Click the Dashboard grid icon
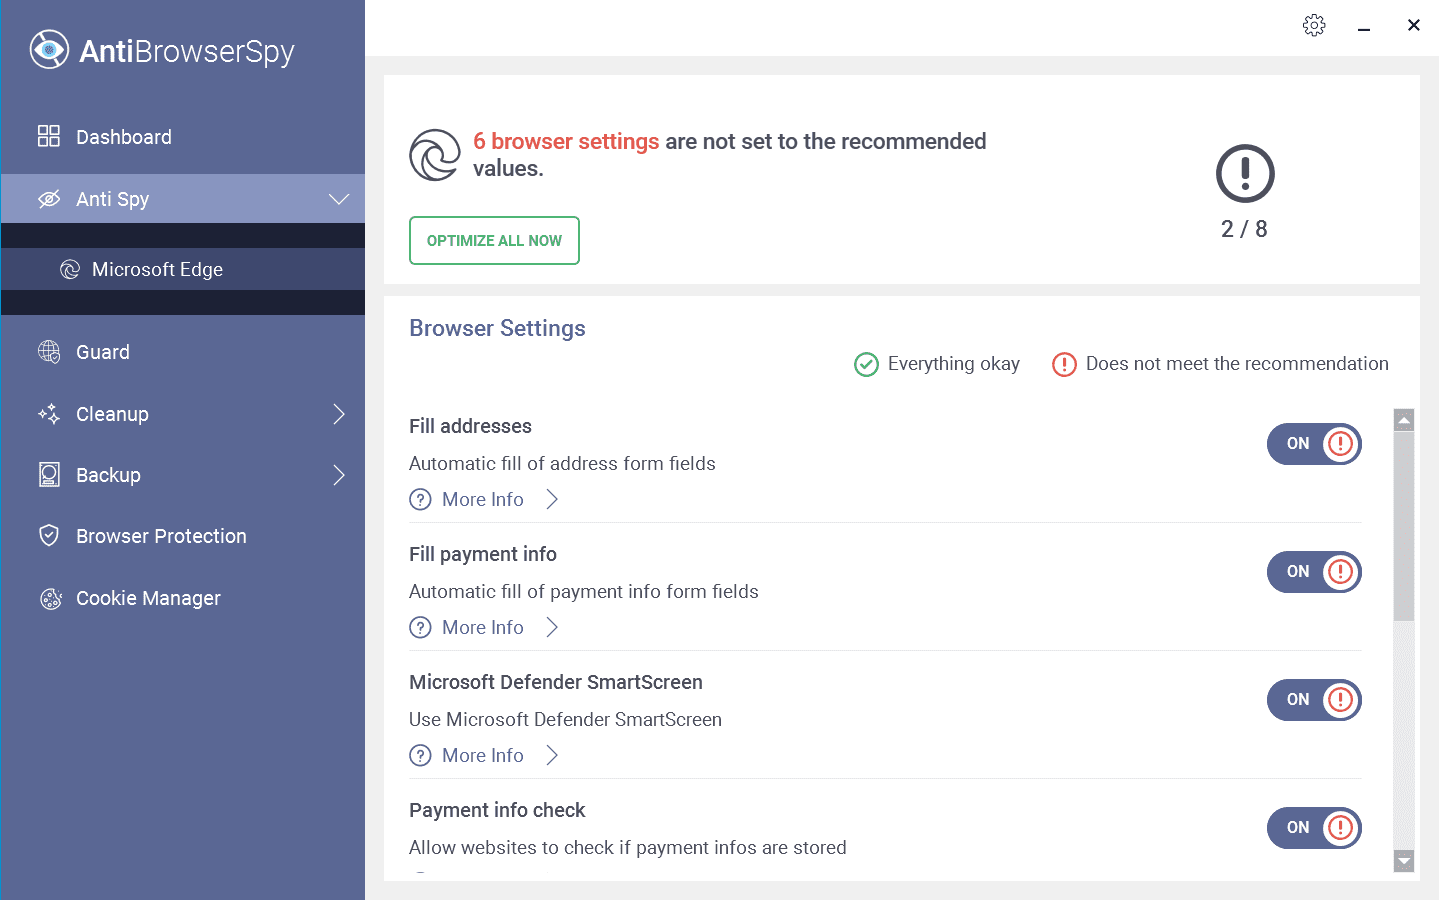 pos(49,136)
